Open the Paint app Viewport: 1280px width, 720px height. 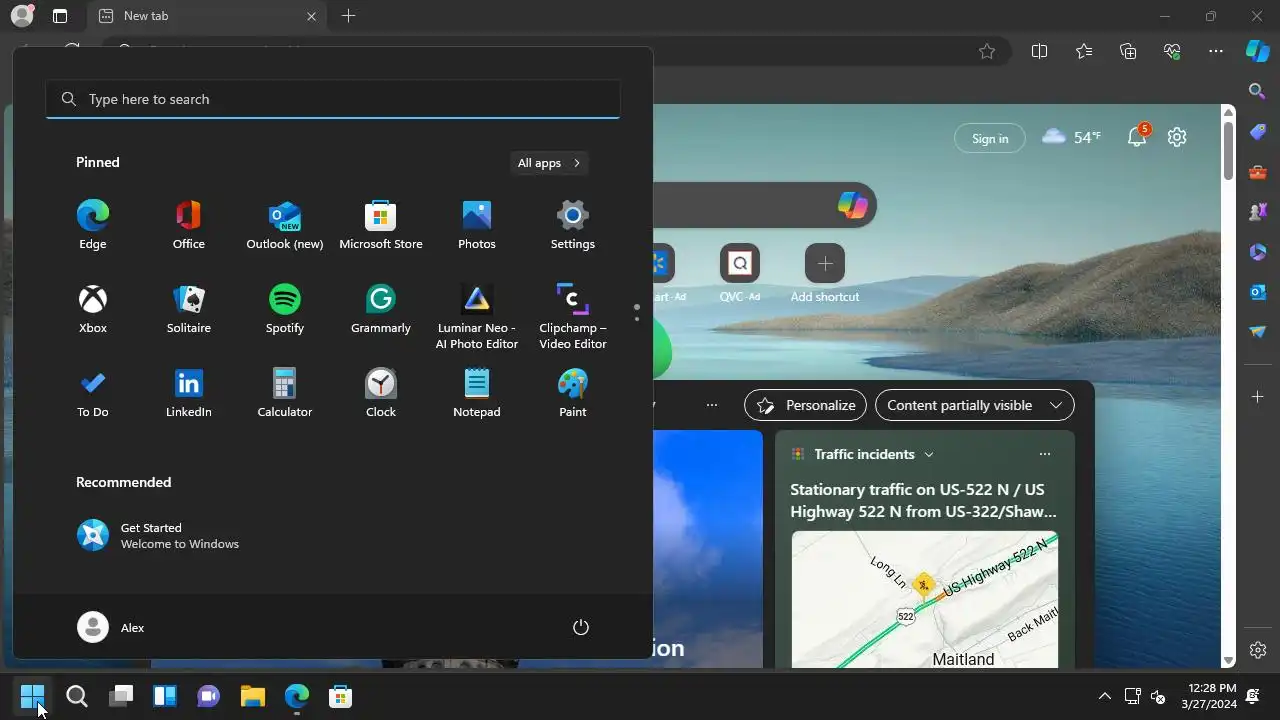573,393
